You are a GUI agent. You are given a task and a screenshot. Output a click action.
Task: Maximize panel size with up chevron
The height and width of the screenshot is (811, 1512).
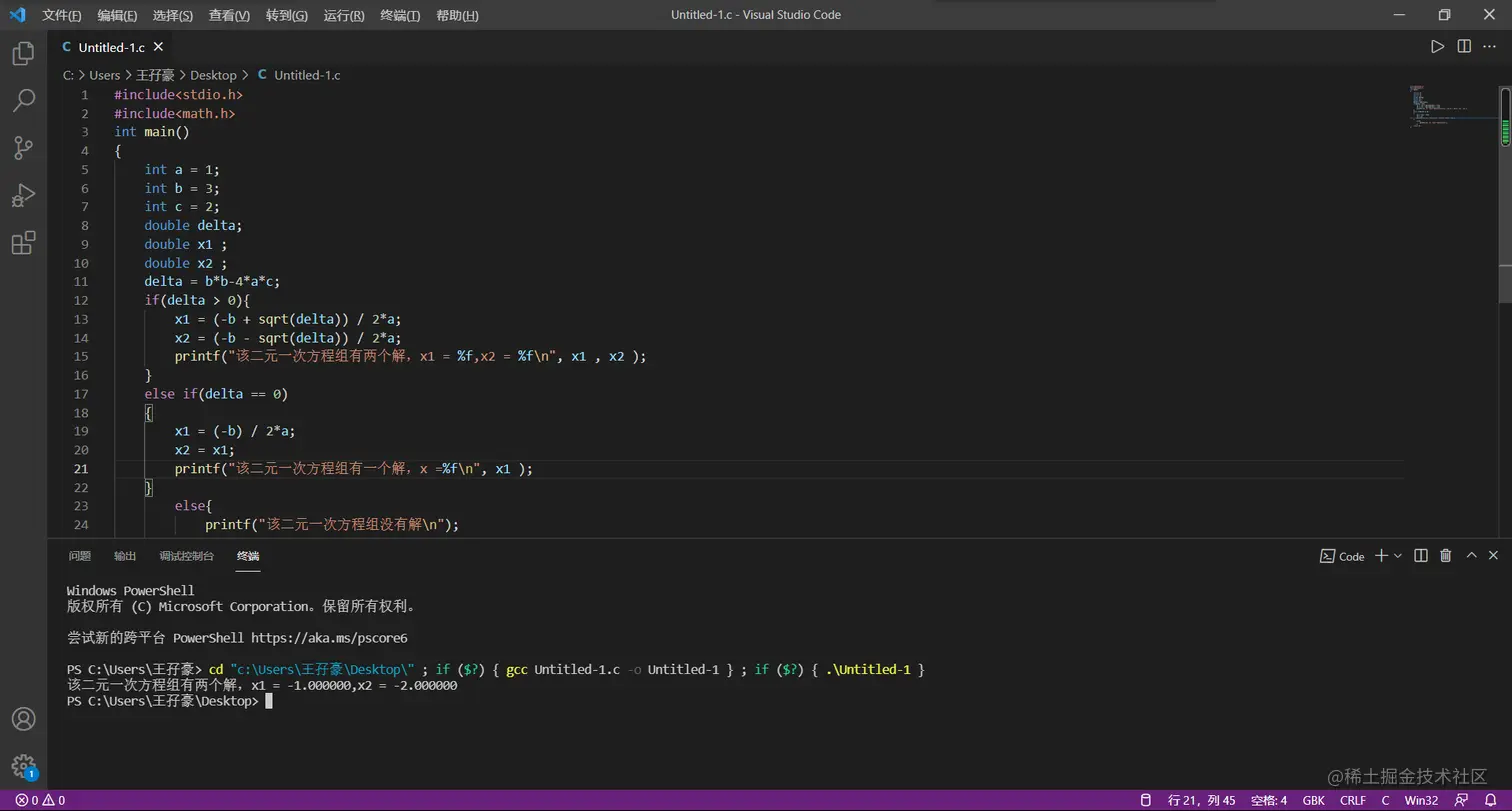pyautogui.click(x=1471, y=556)
